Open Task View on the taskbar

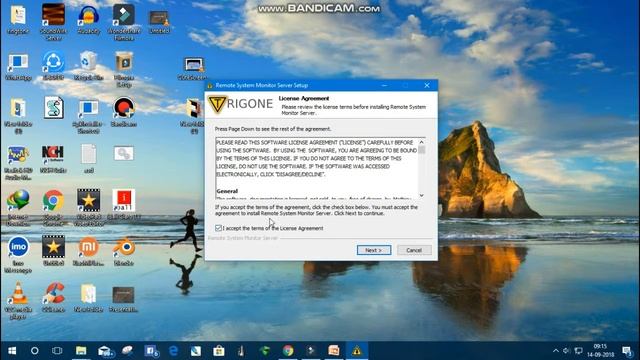[57, 351]
